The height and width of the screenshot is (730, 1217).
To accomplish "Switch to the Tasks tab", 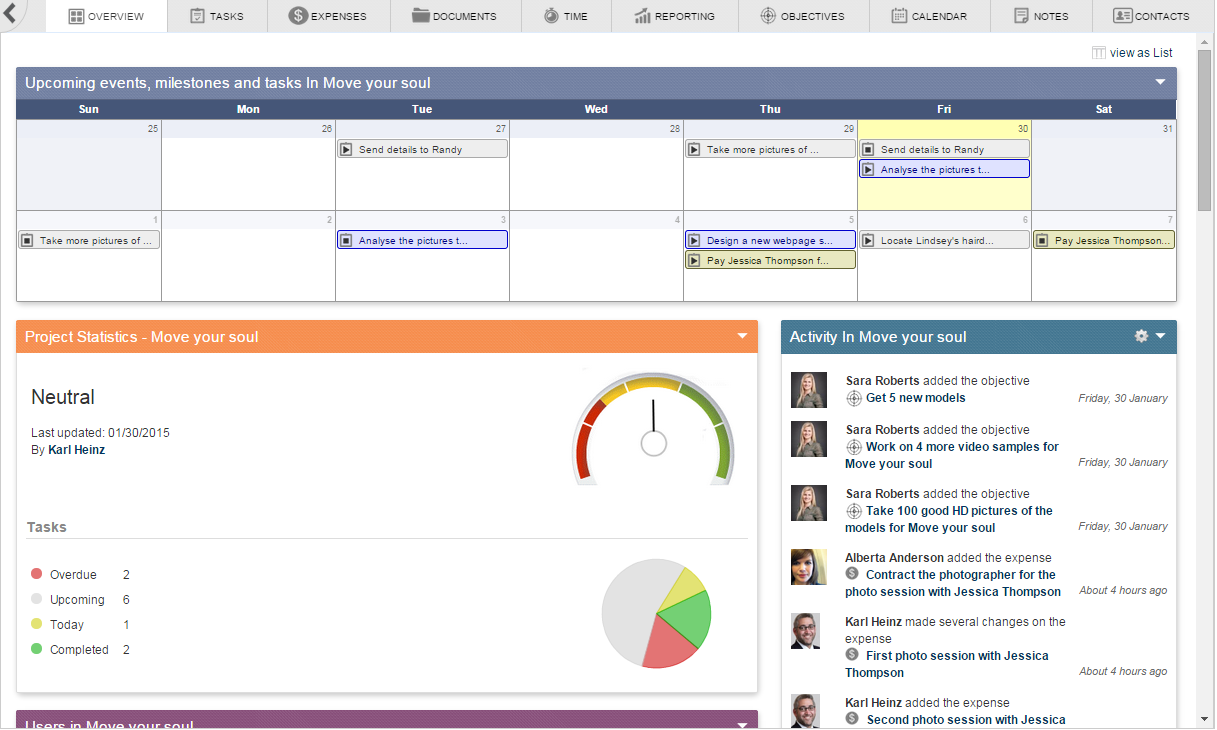I will coord(217,16).
